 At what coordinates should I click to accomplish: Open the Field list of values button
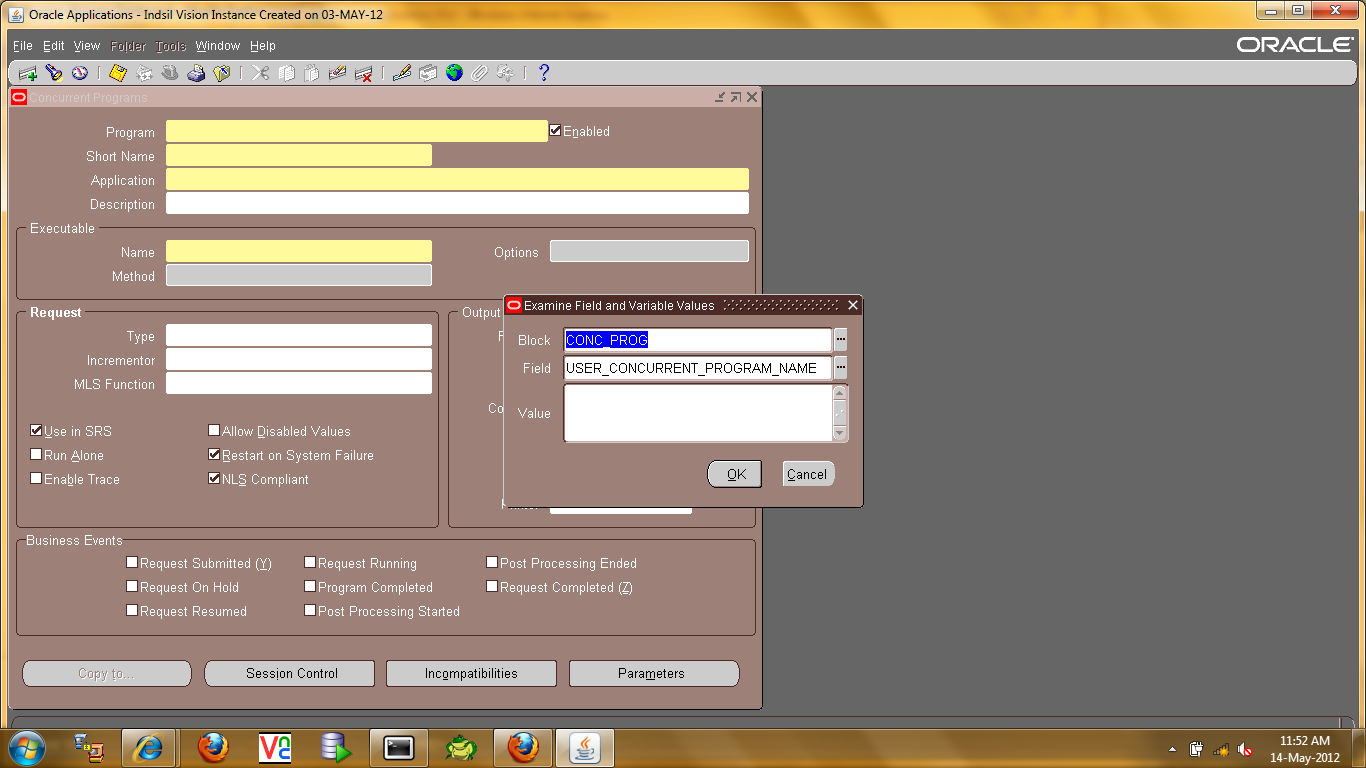[x=841, y=368]
